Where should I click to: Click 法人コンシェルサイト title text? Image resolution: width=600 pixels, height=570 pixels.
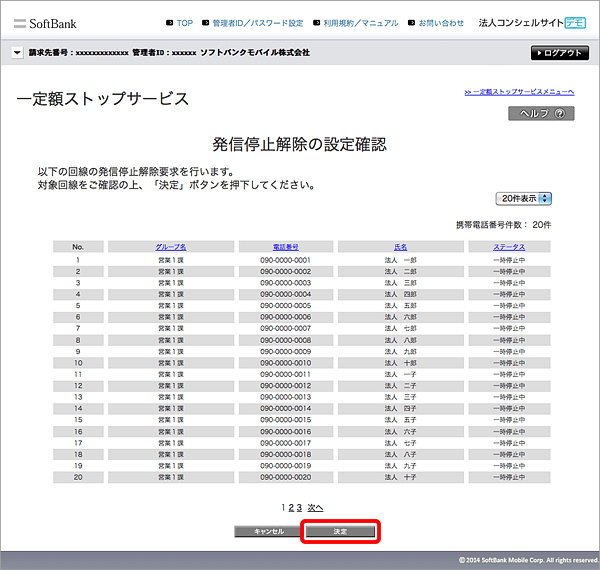(x=521, y=23)
